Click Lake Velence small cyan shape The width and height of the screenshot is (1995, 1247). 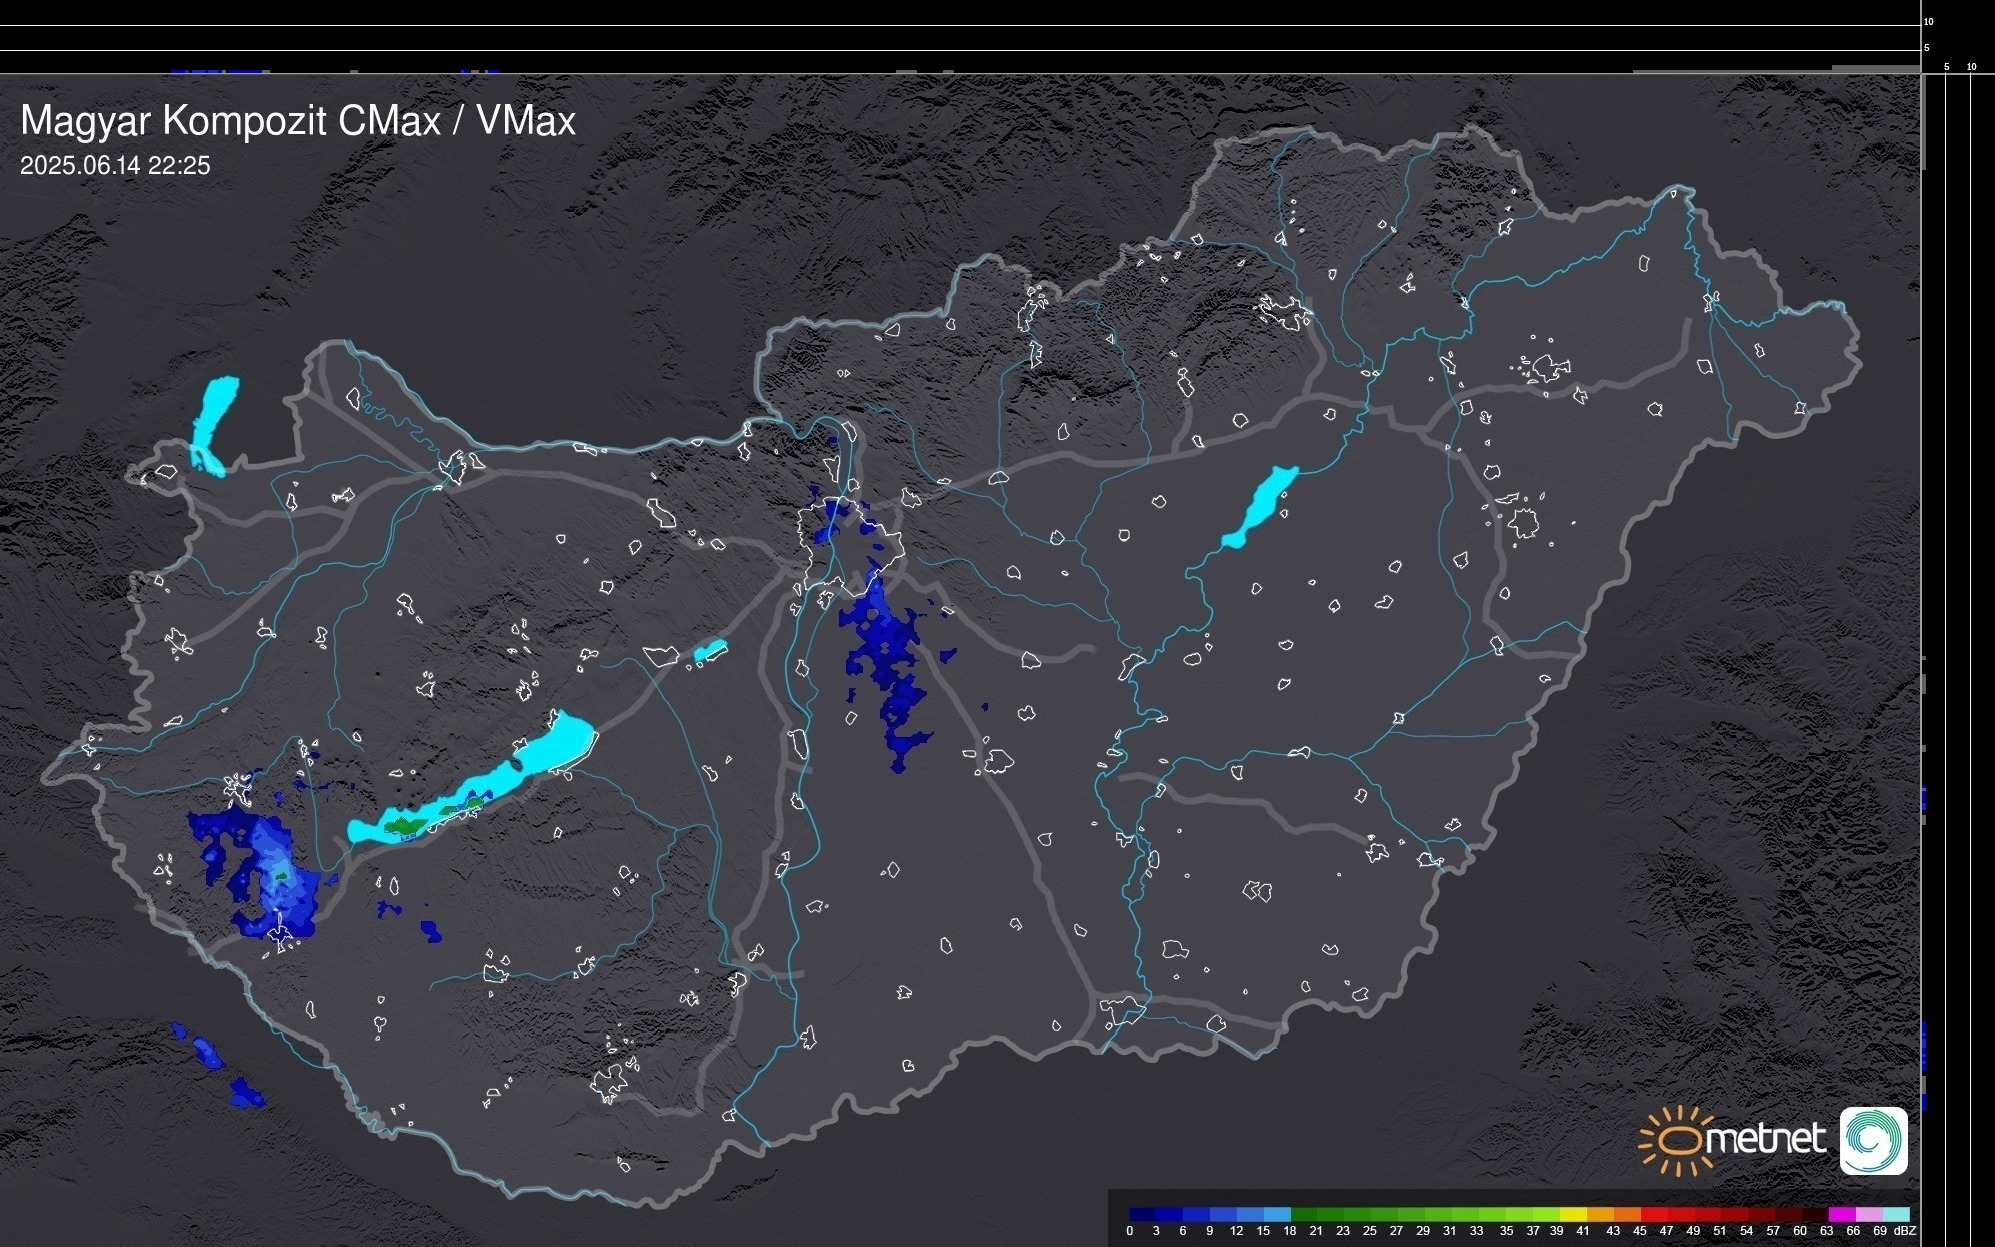[710, 651]
